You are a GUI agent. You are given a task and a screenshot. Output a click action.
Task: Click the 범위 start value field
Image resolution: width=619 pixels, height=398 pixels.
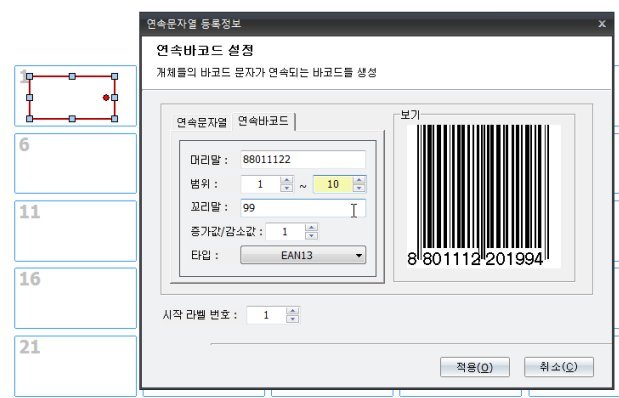[261, 184]
